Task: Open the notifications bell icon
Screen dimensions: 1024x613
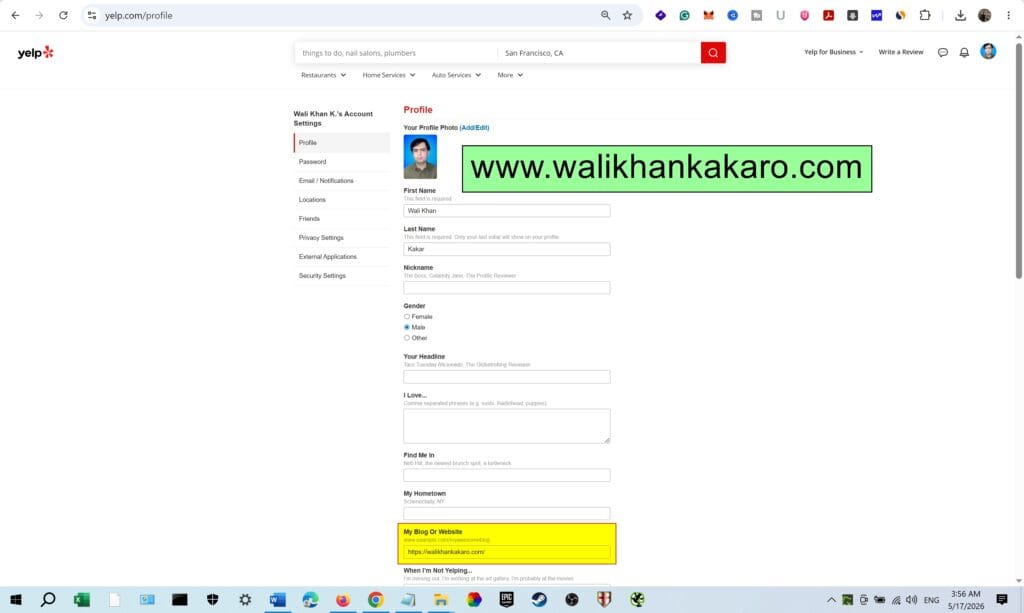Action: [x=964, y=52]
